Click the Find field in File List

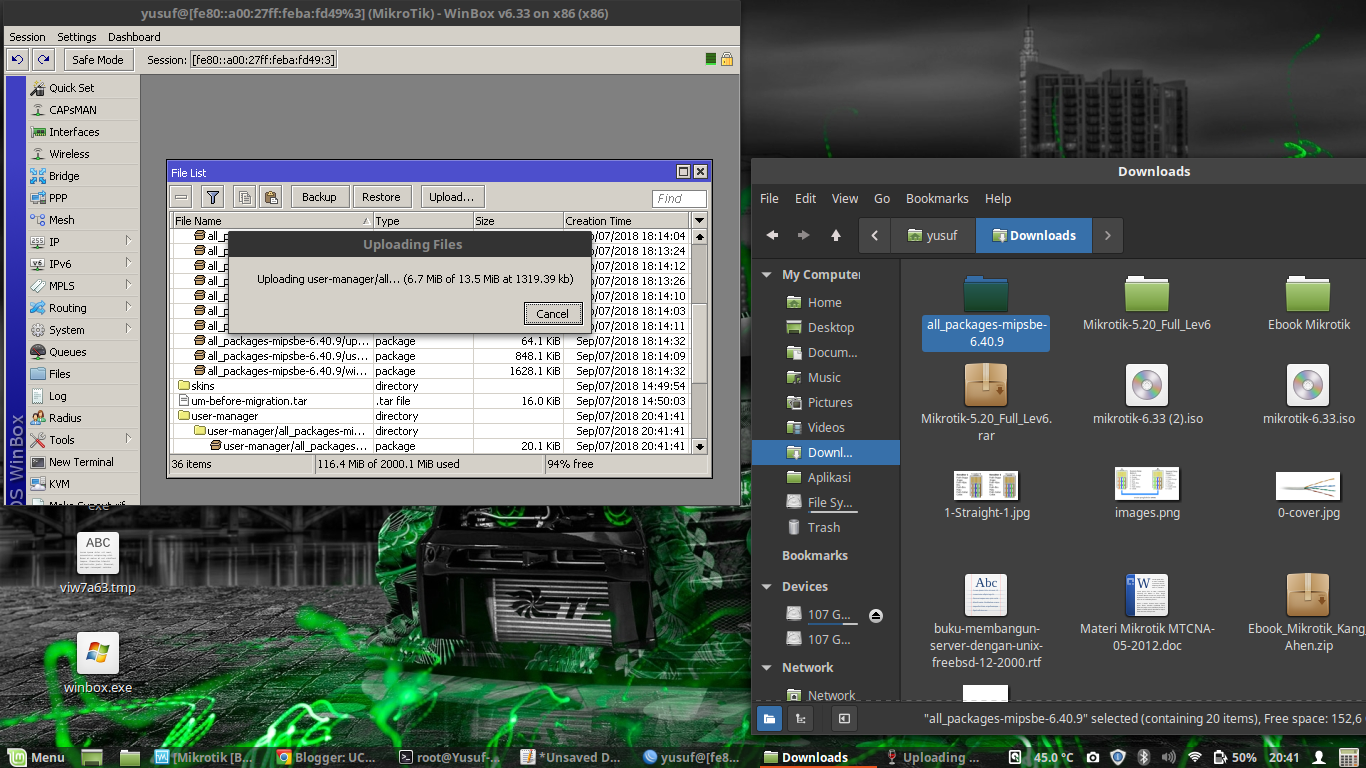pyautogui.click(x=679, y=198)
